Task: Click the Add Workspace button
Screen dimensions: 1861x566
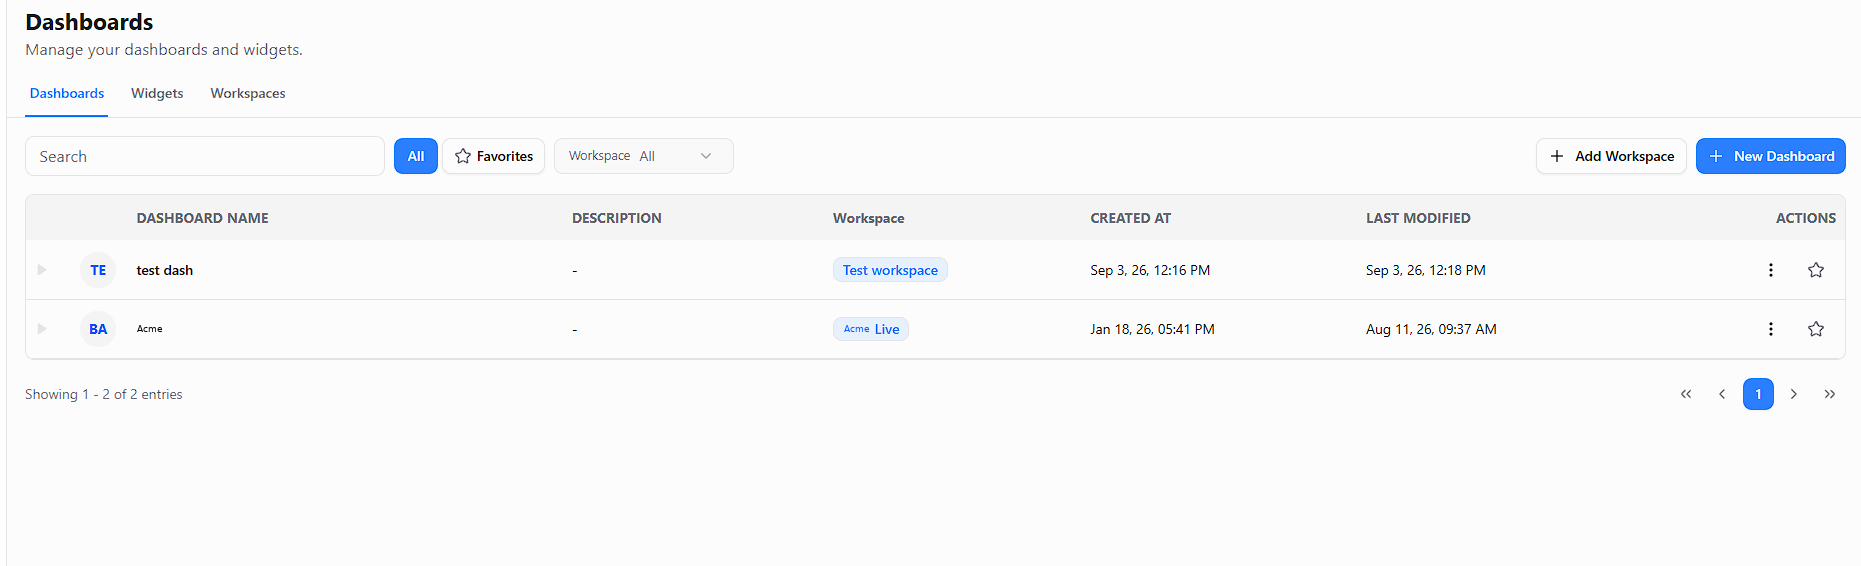Action: [1611, 156]
